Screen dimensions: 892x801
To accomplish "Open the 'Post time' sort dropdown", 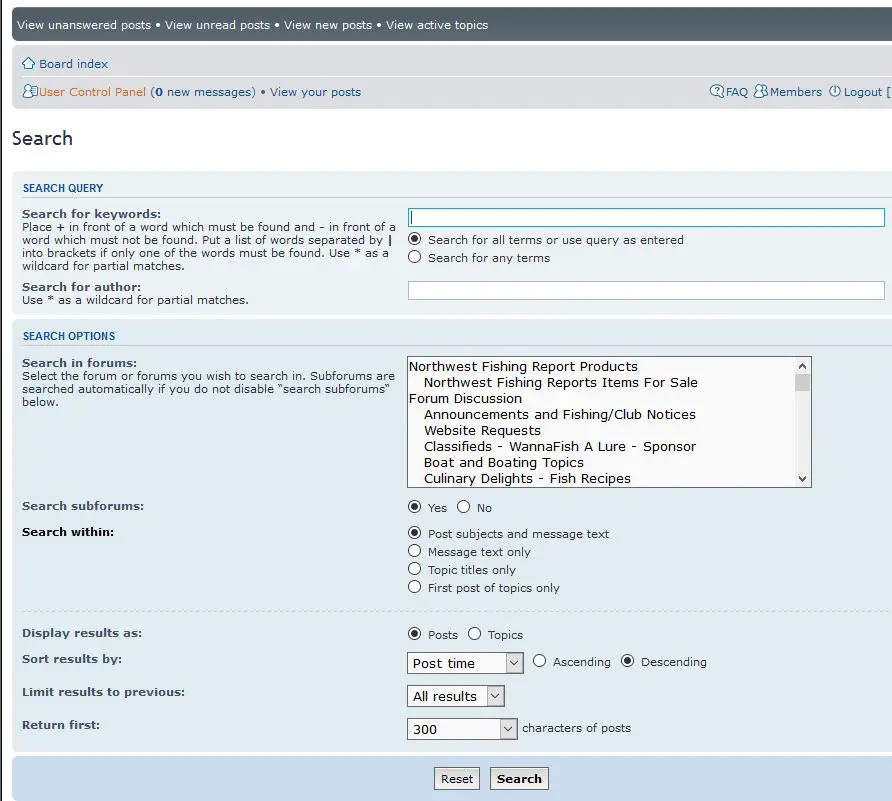I will click(465, 663).
